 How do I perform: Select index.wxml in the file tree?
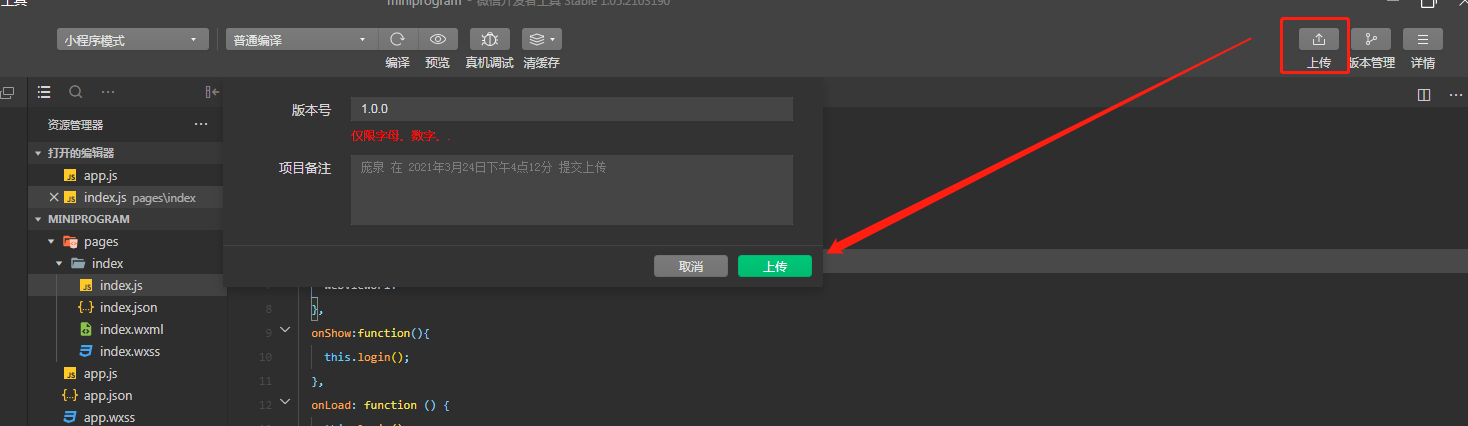click(x=131, y=329)
